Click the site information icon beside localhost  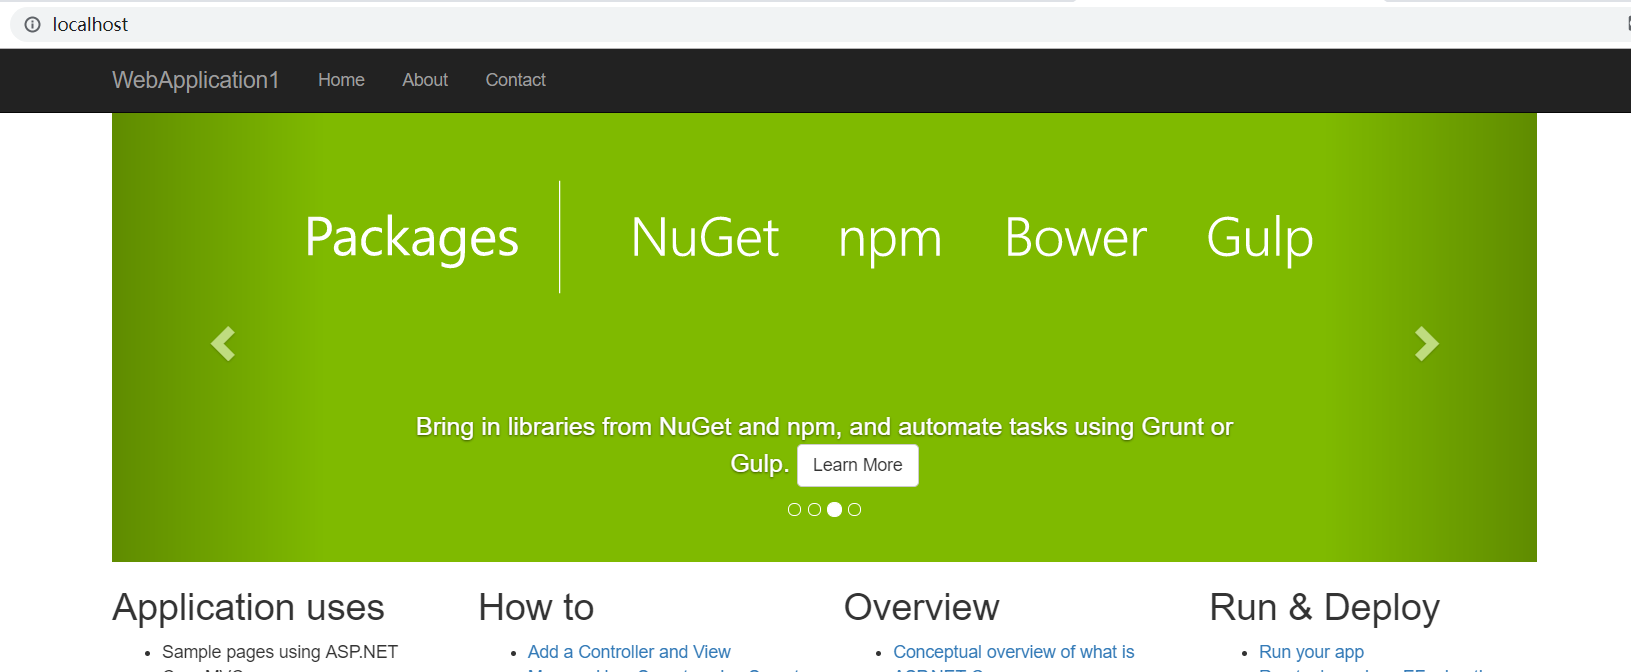pyautogui.click(x=32, y=25)
